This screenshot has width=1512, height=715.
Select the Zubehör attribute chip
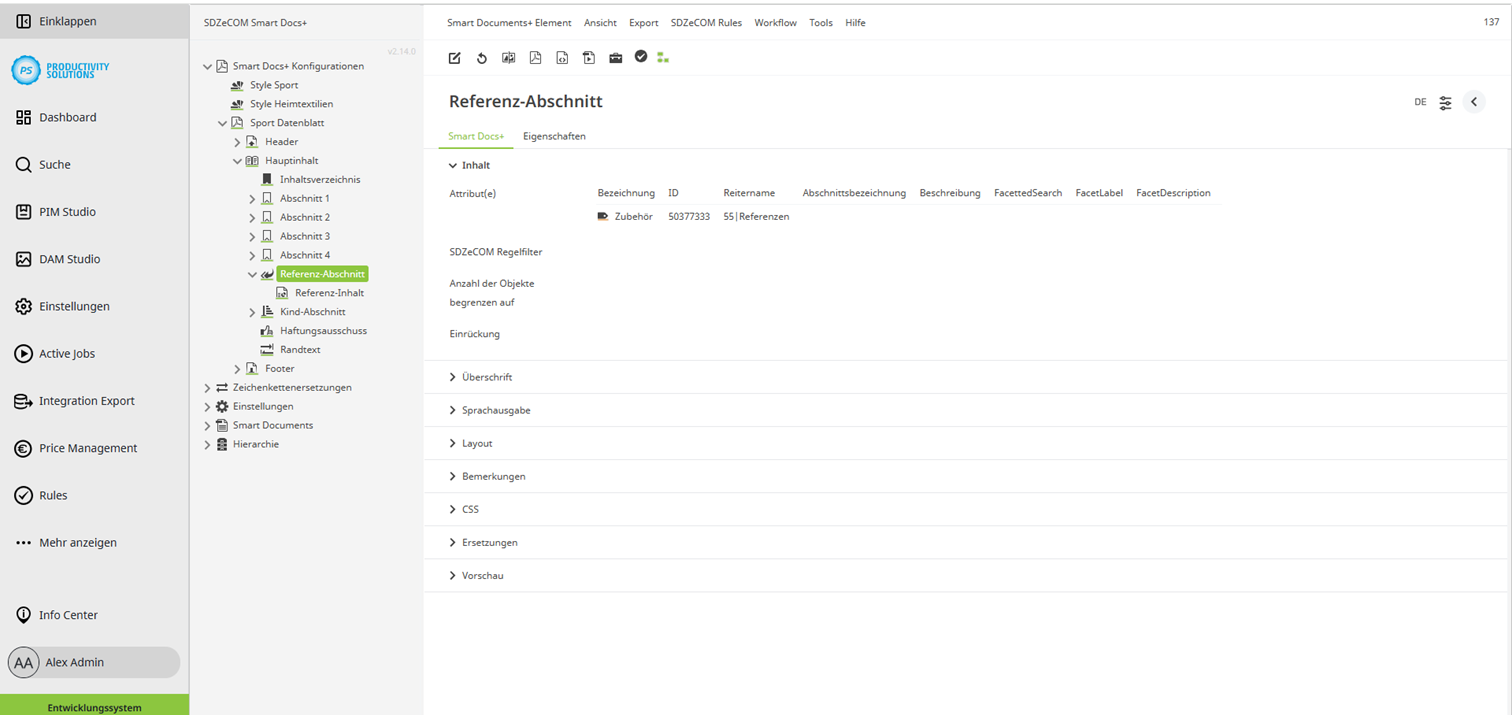tap(626, 215)
